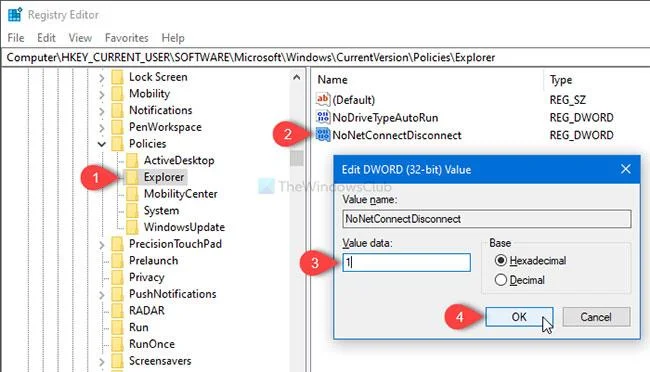Select the Mobility folder icon
Image resolution: width=650 pixels, height=372 pixels.
point(118,94)
